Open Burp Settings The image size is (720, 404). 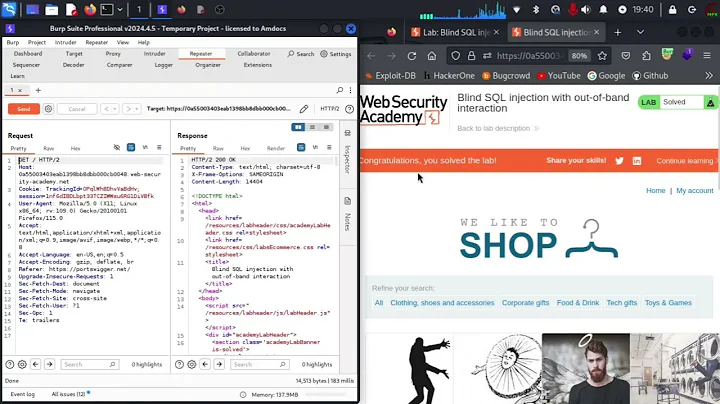(336, 54)
